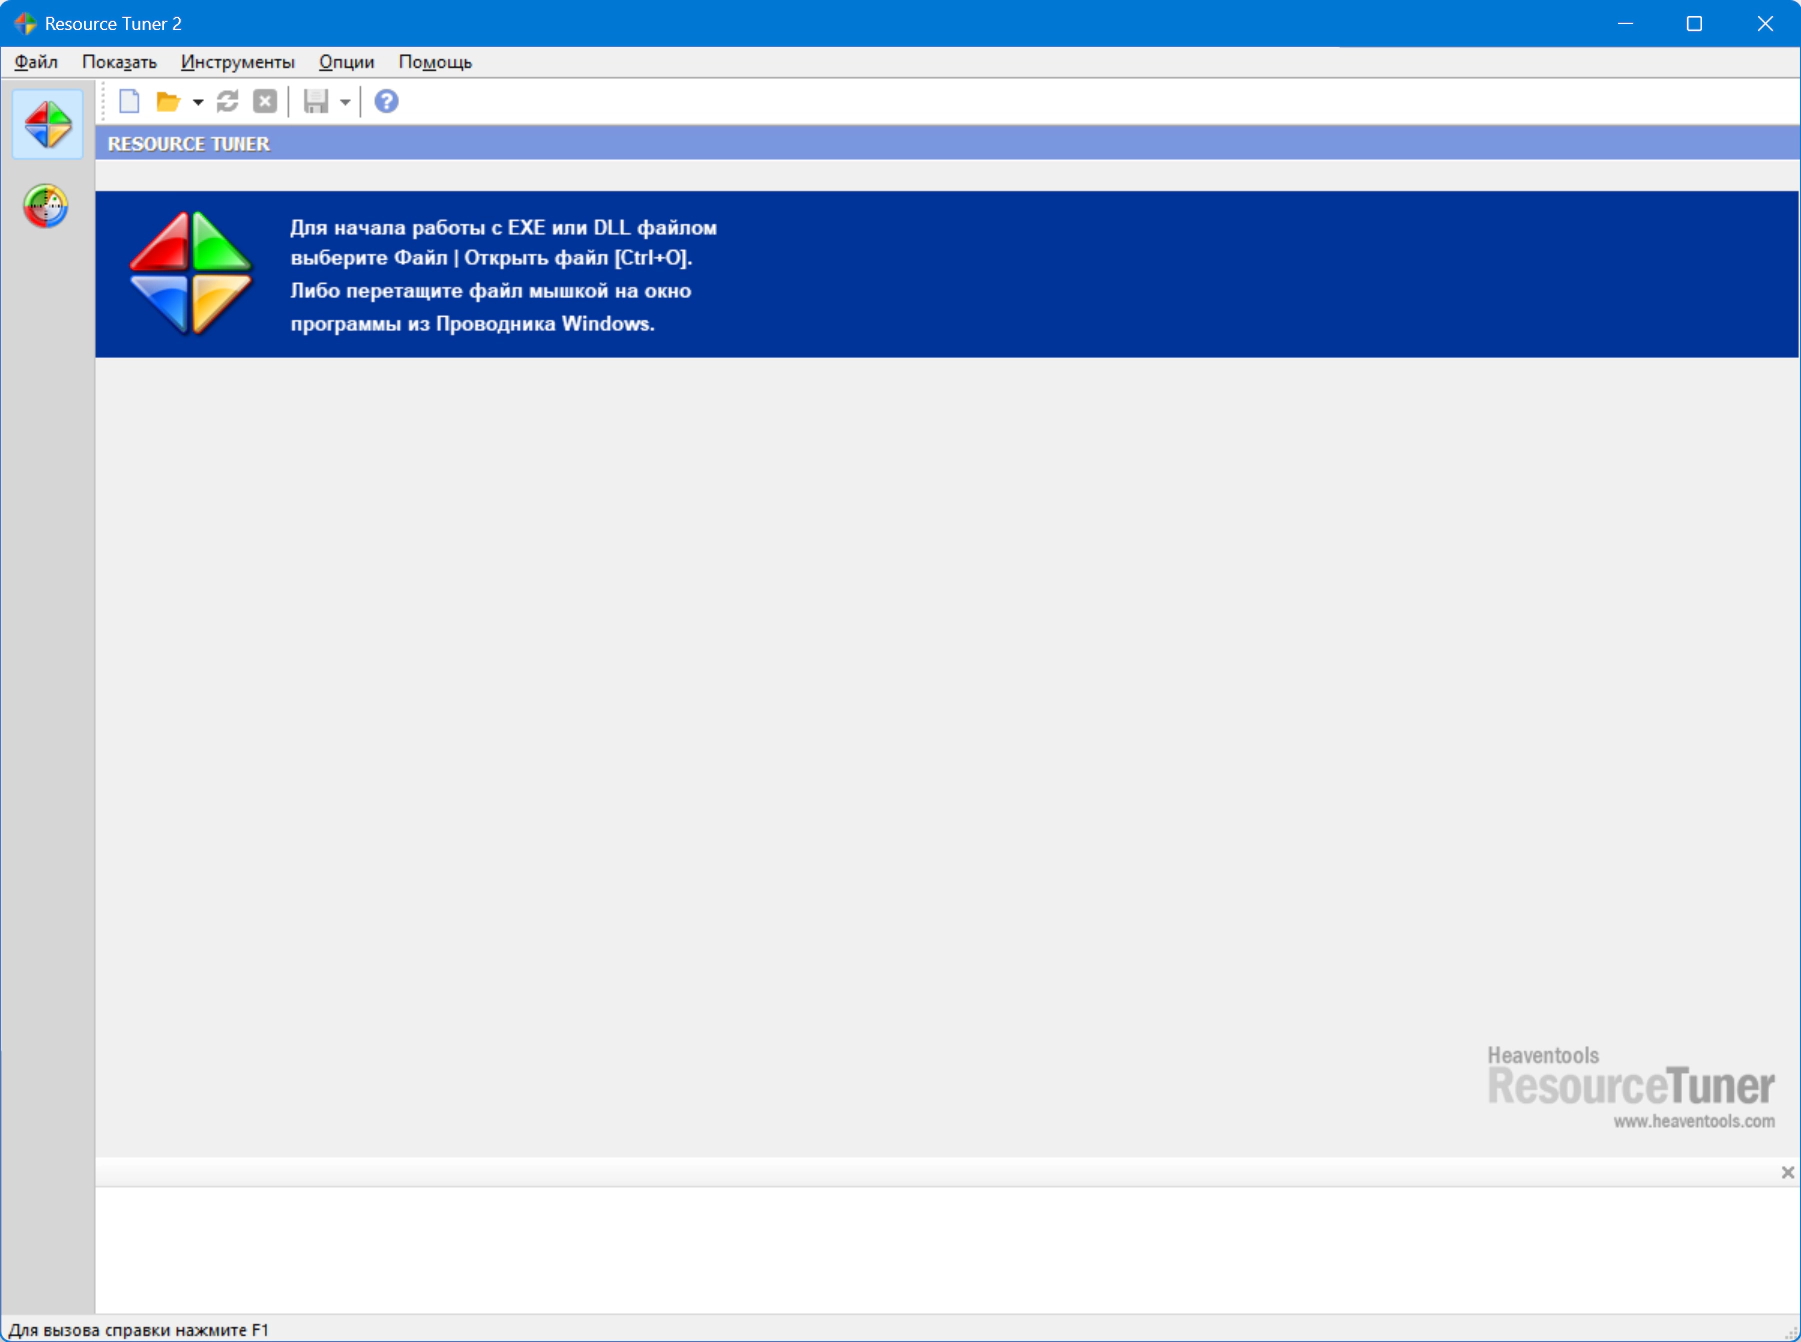Click the RESOURCE TUNER header bar

(x=947, y=143)
